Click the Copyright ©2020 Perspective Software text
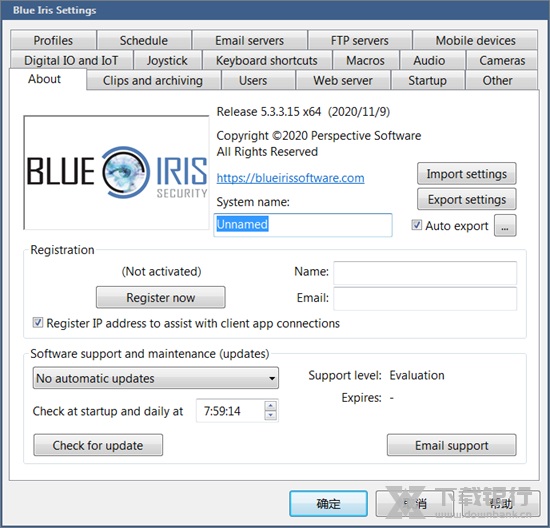The height and width of the screenshot is (528, 550). coord(318,136)
